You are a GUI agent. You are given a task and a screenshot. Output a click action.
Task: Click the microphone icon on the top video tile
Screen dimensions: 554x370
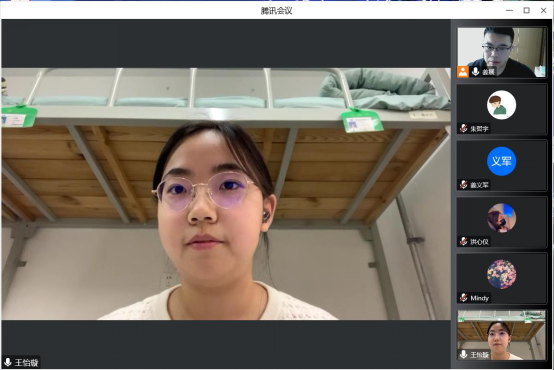pos(476,72)
